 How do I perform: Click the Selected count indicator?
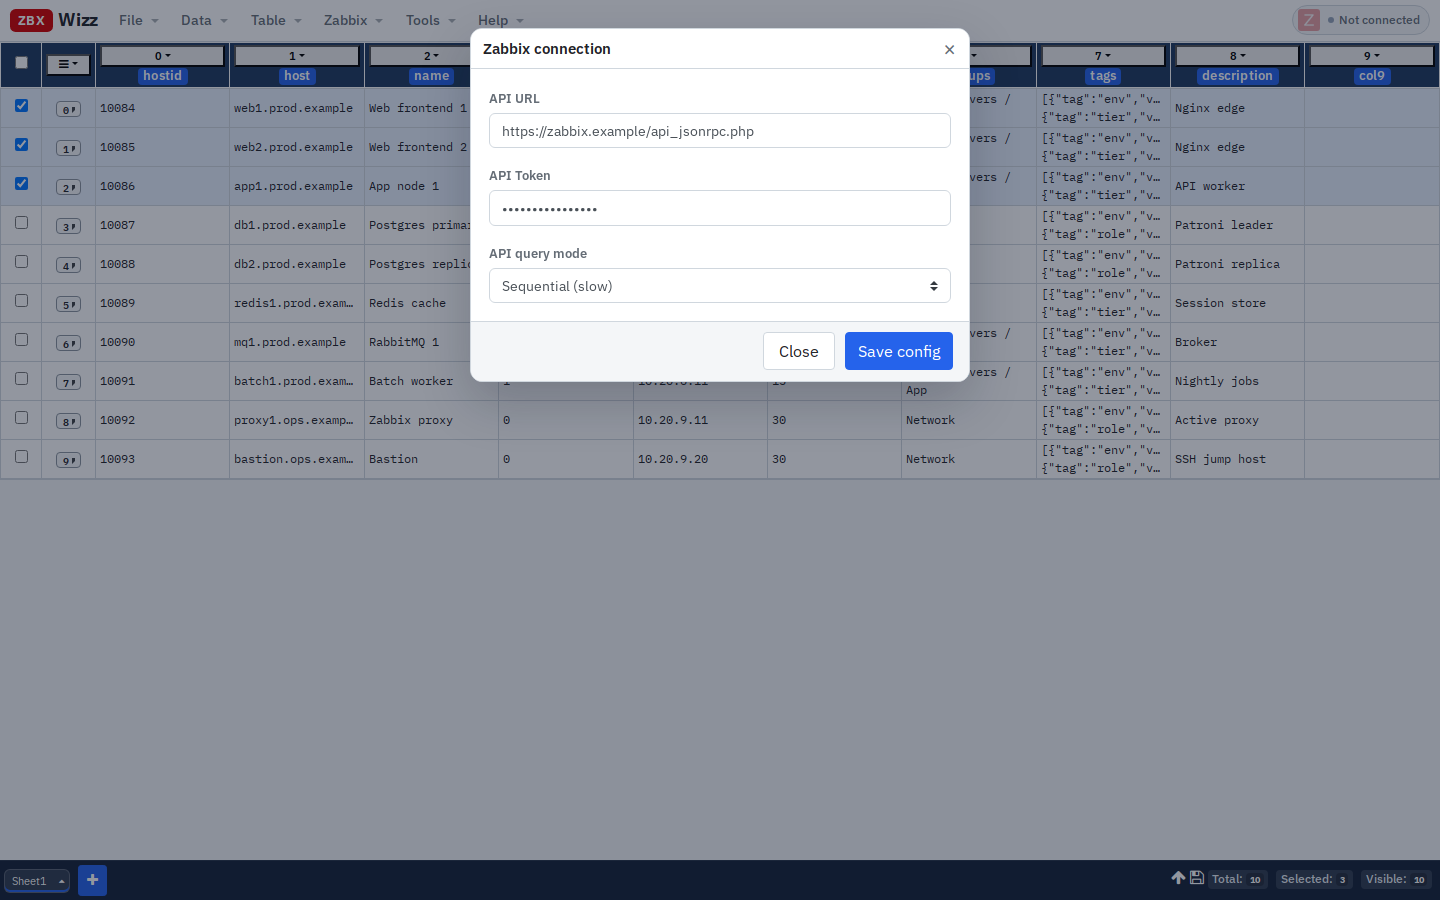tap(1314, 880)
